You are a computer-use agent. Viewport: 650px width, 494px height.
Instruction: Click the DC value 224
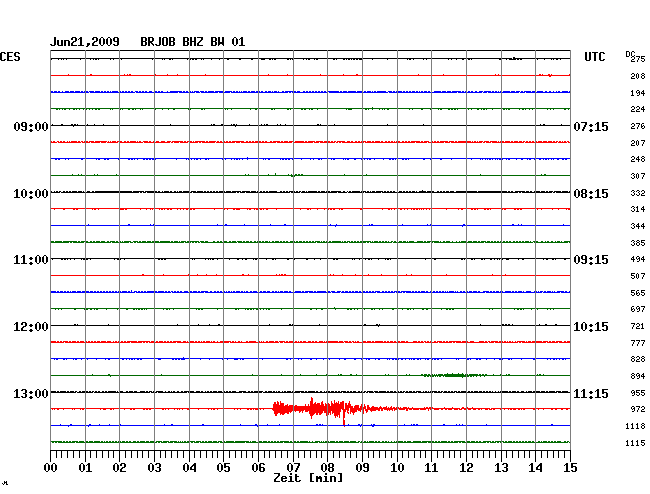638,109
